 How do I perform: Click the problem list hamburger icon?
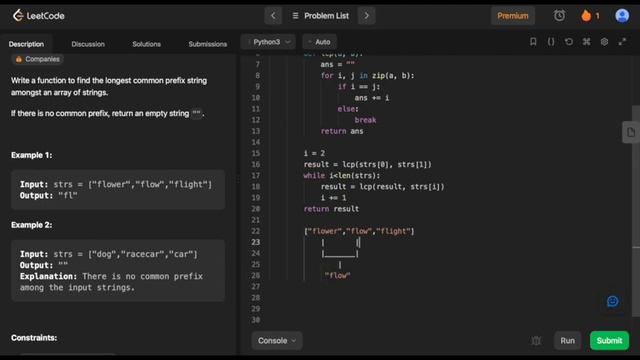coord(295,16)
